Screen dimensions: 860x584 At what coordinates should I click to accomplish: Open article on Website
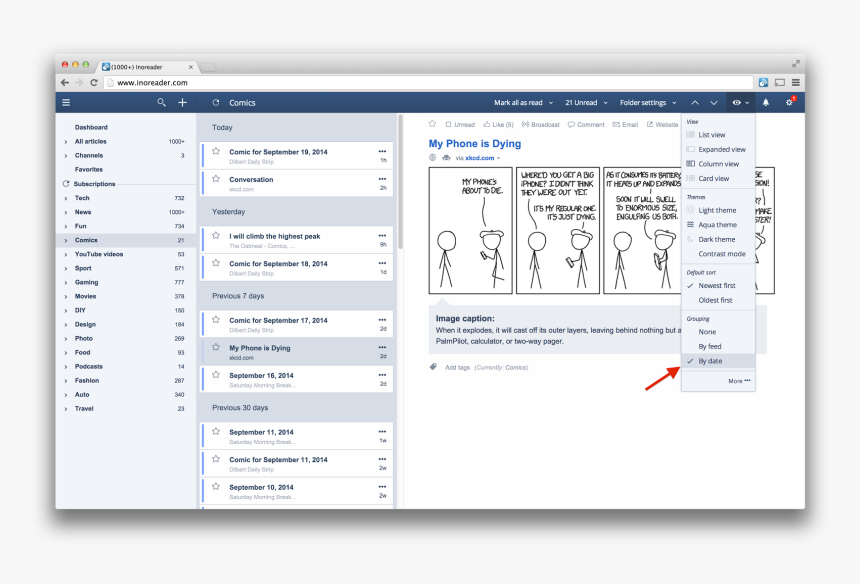662,124
